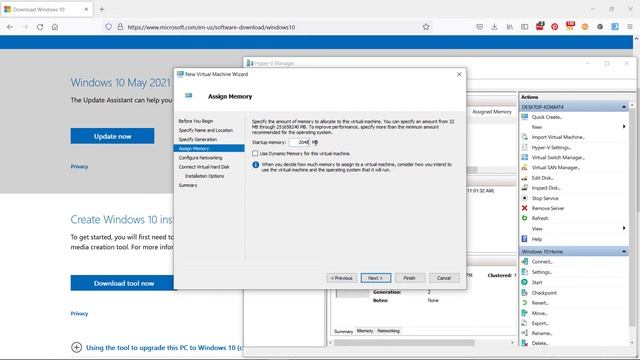Switch to Memory tab in Hyper-V details
The height and width of the screenshot is (360, 640).
[x=365, y=331]
